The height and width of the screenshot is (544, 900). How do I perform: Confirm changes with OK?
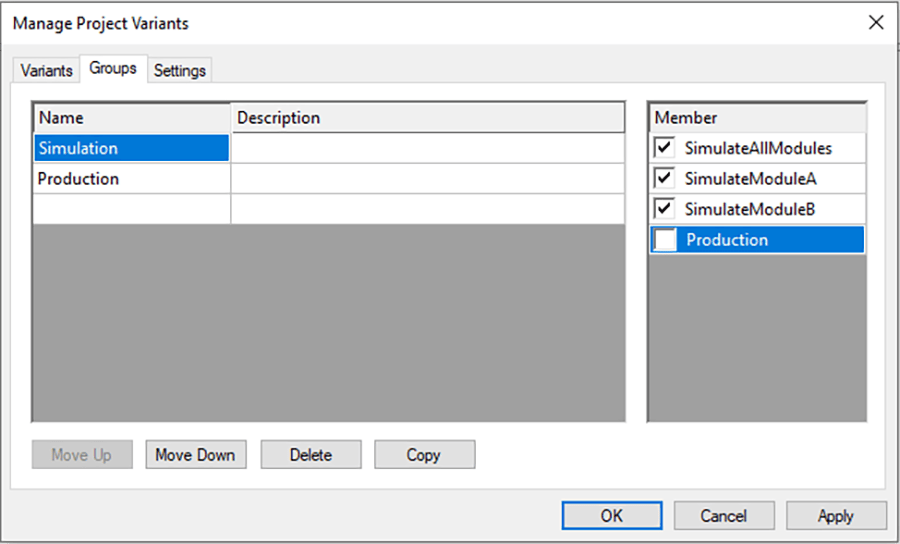612,515
